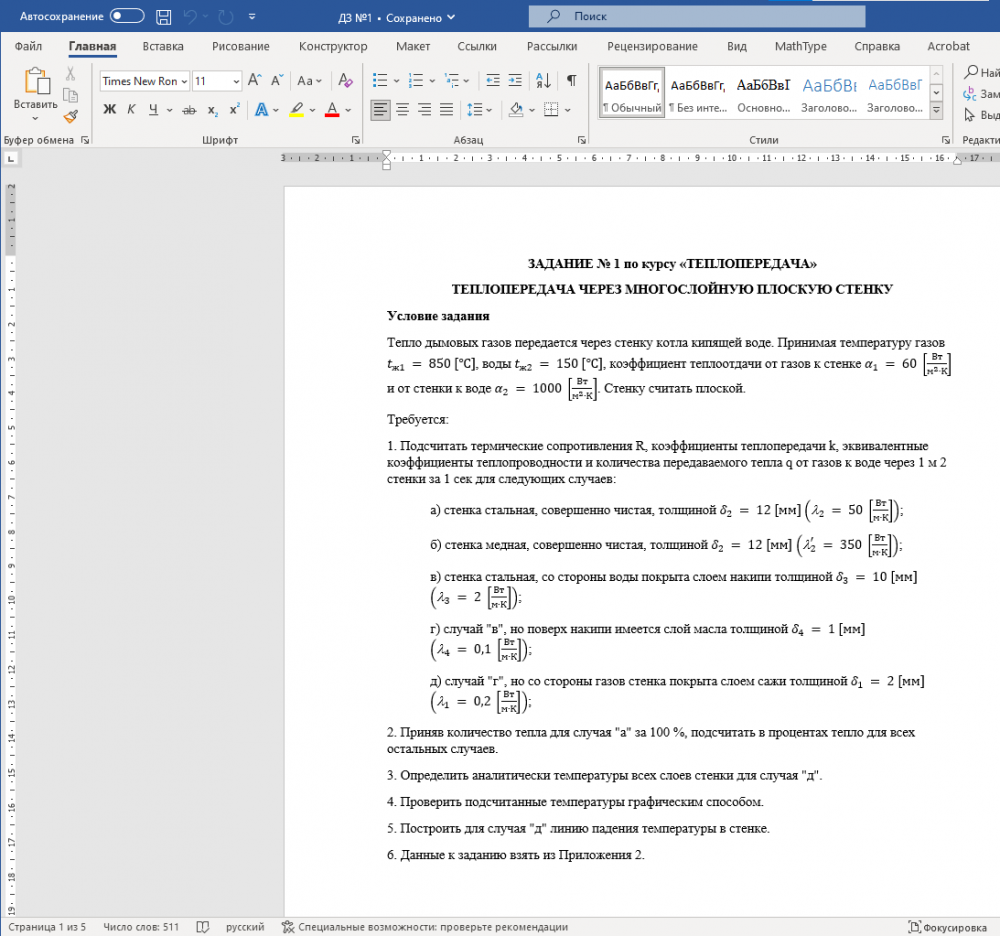Apply the Без интервала style
Screen dimensions: 1000x936
pos(698,93)
